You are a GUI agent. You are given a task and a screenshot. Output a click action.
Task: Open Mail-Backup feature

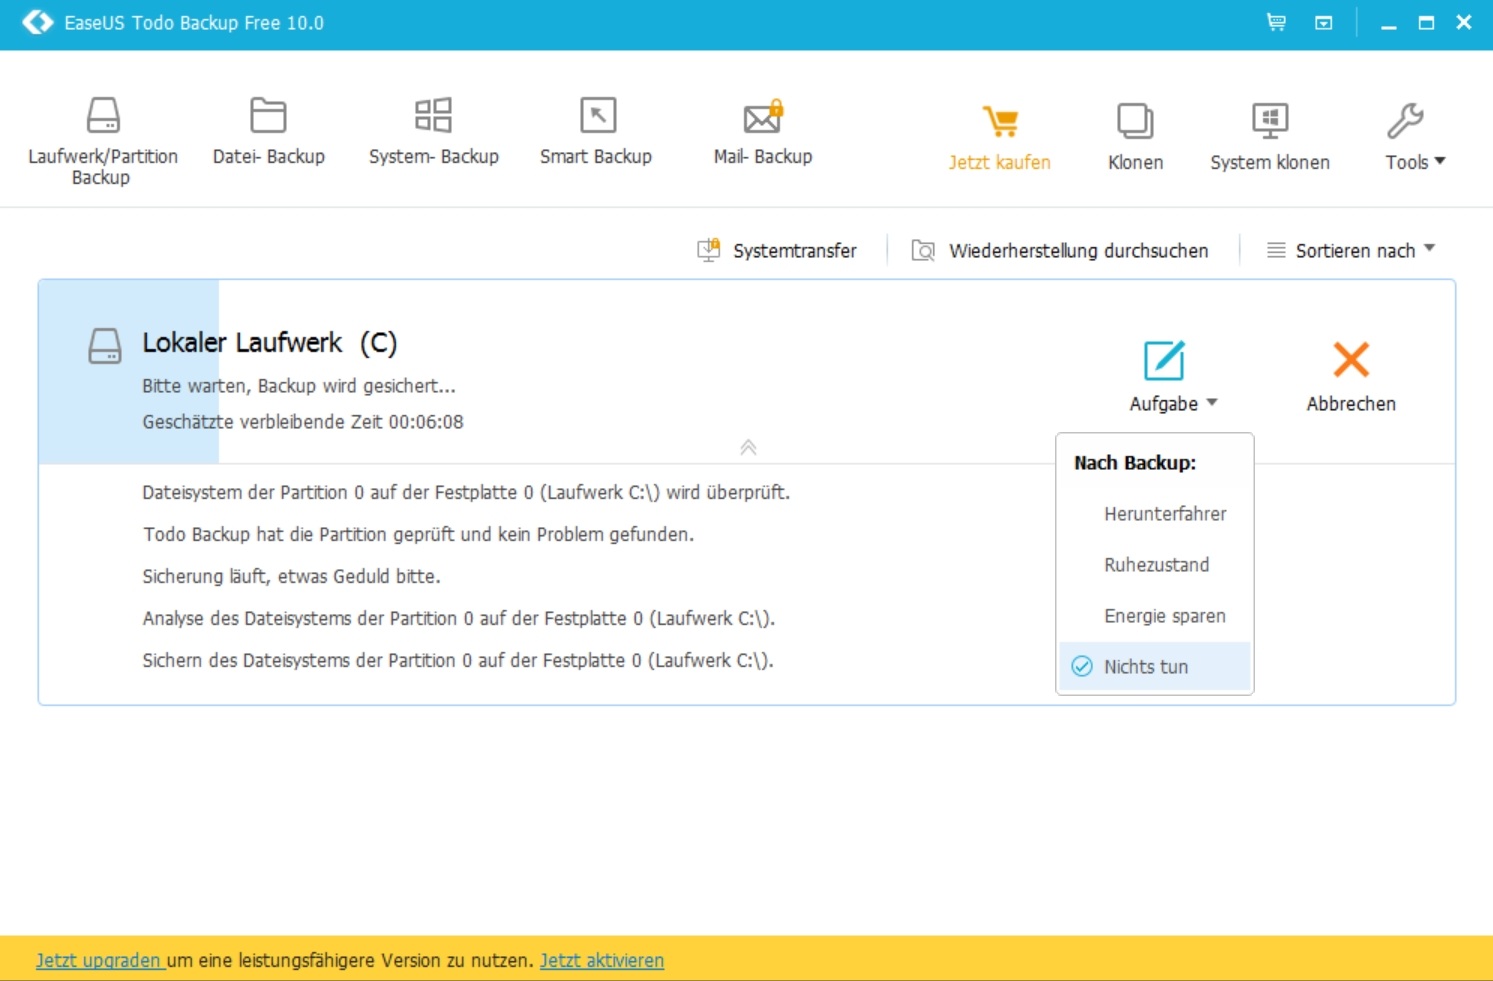[762, 132]
